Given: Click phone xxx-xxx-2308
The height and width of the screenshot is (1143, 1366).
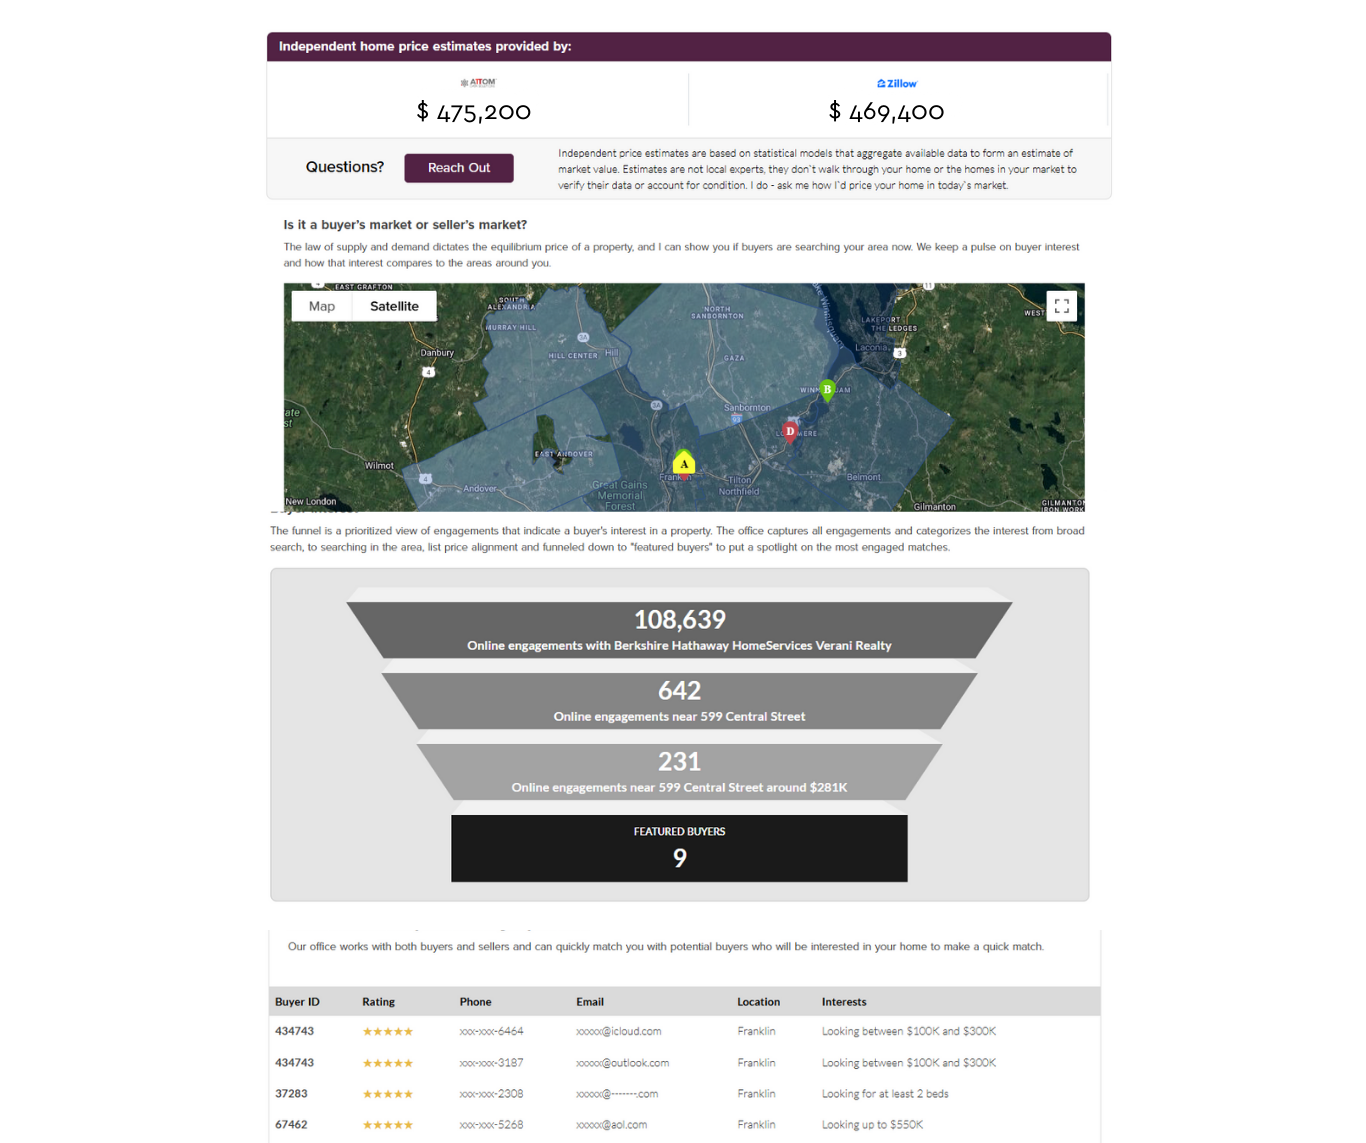Looking at the screenshot, I should coord(491,1094).
